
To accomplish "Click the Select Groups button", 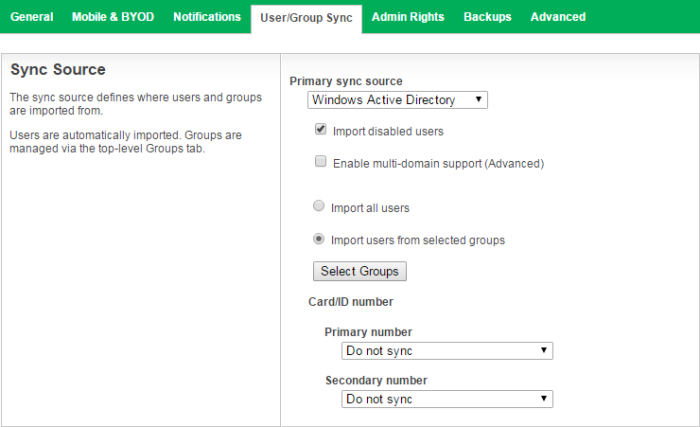I will click(x=360, y=271).
